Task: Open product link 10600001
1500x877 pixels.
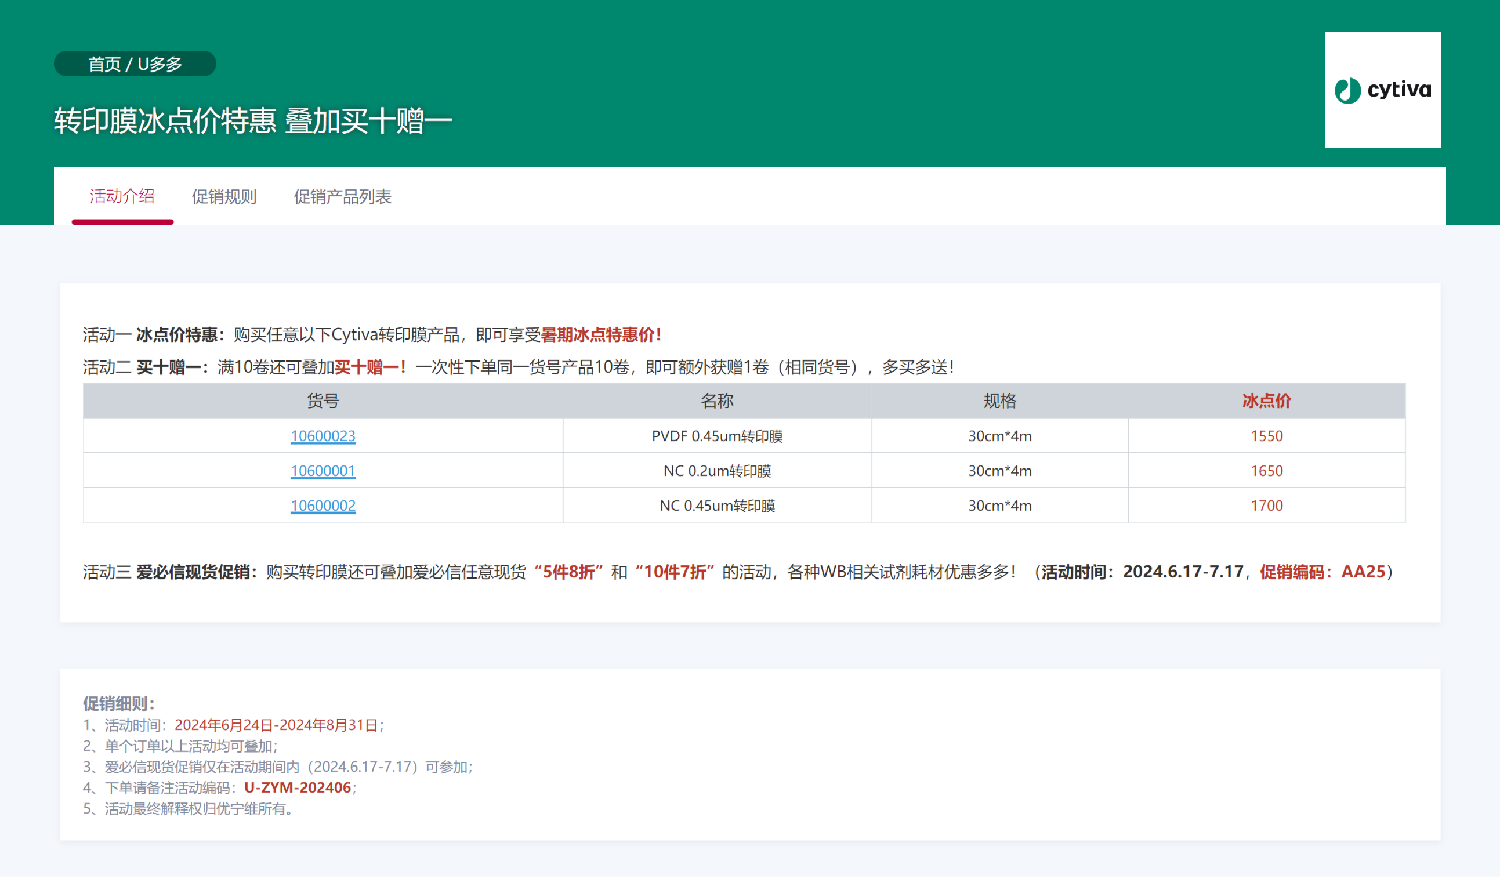Action: pyautogui.click(x=322, y=470)
